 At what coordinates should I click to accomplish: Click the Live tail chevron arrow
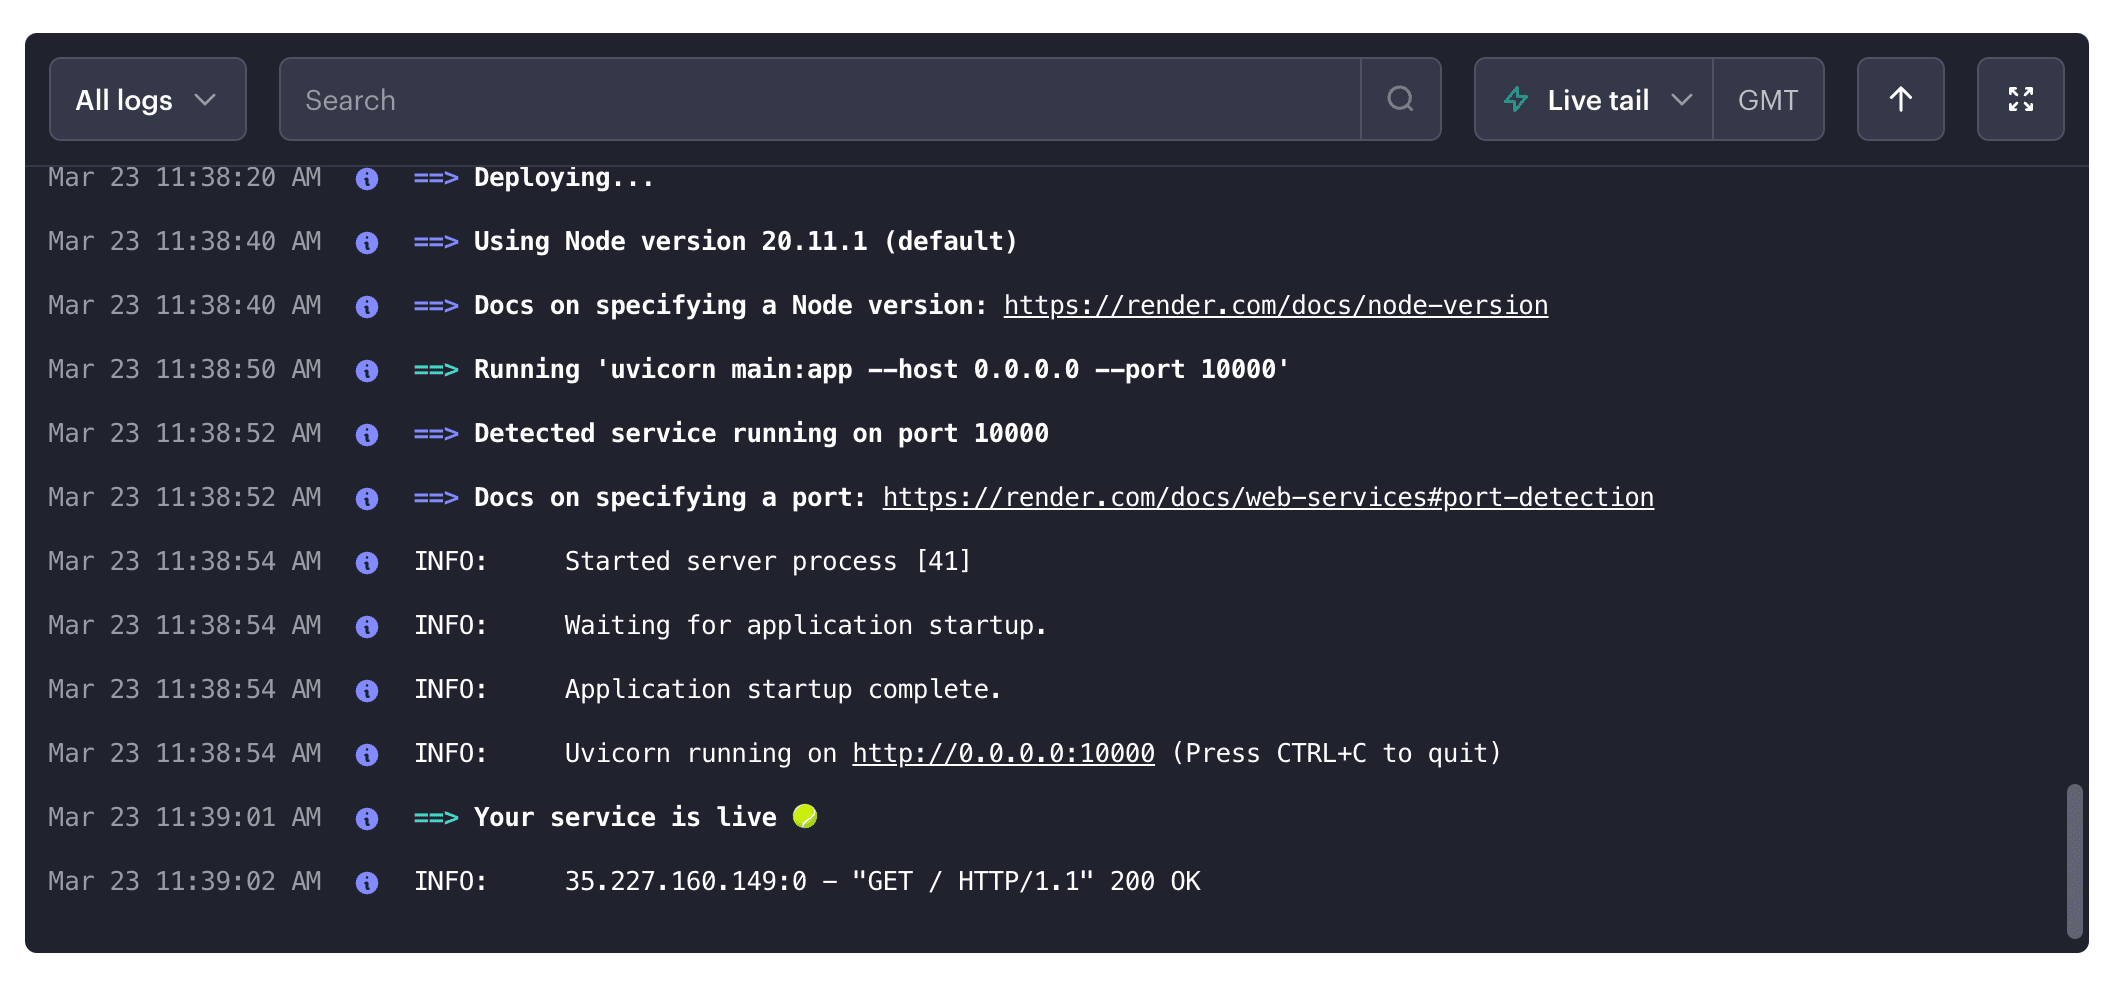(1682, 99)
